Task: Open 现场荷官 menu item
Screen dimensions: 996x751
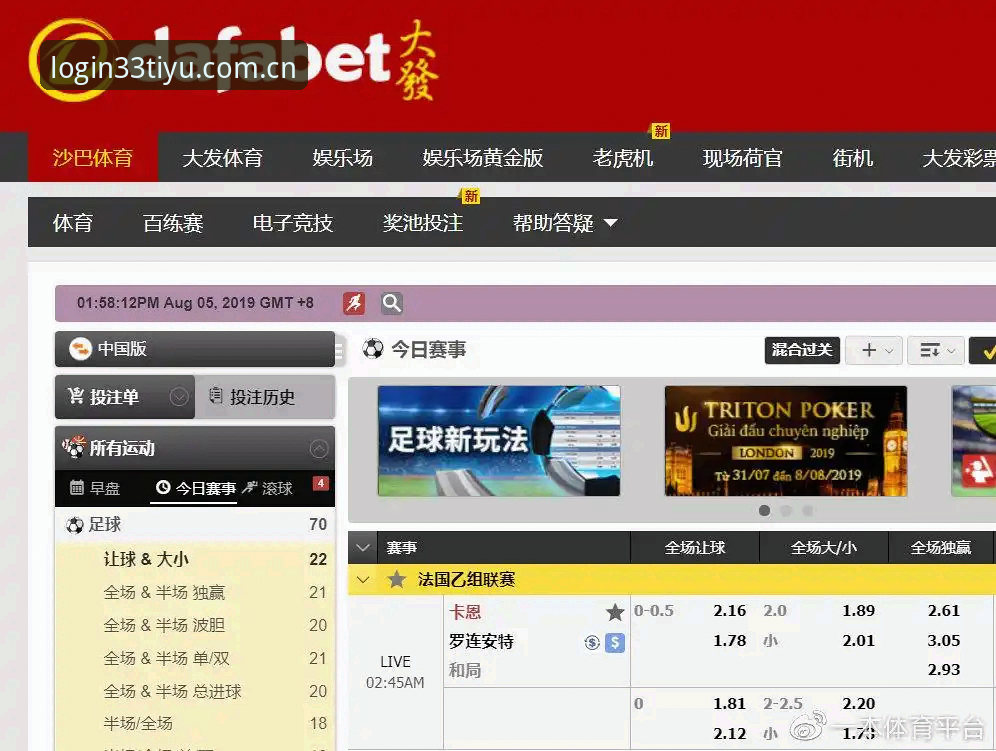Action: (743, 158)
